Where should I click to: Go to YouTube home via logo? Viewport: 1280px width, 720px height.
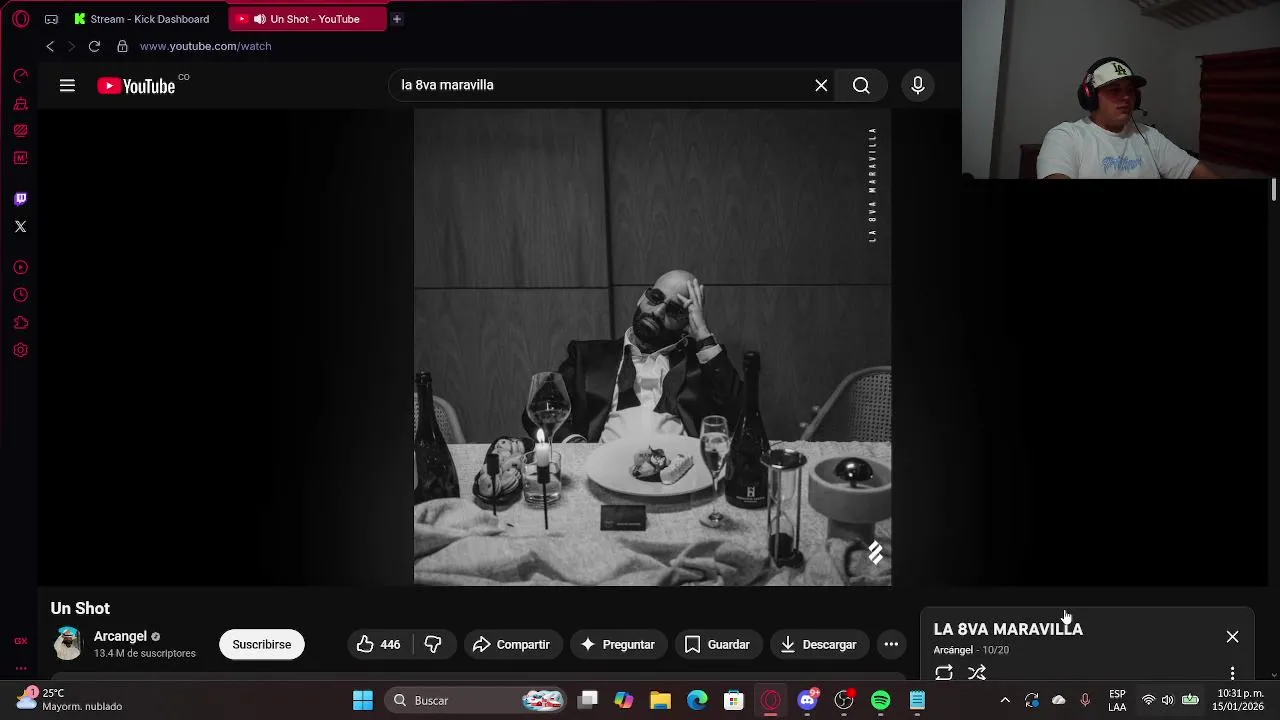click(138, 86)
